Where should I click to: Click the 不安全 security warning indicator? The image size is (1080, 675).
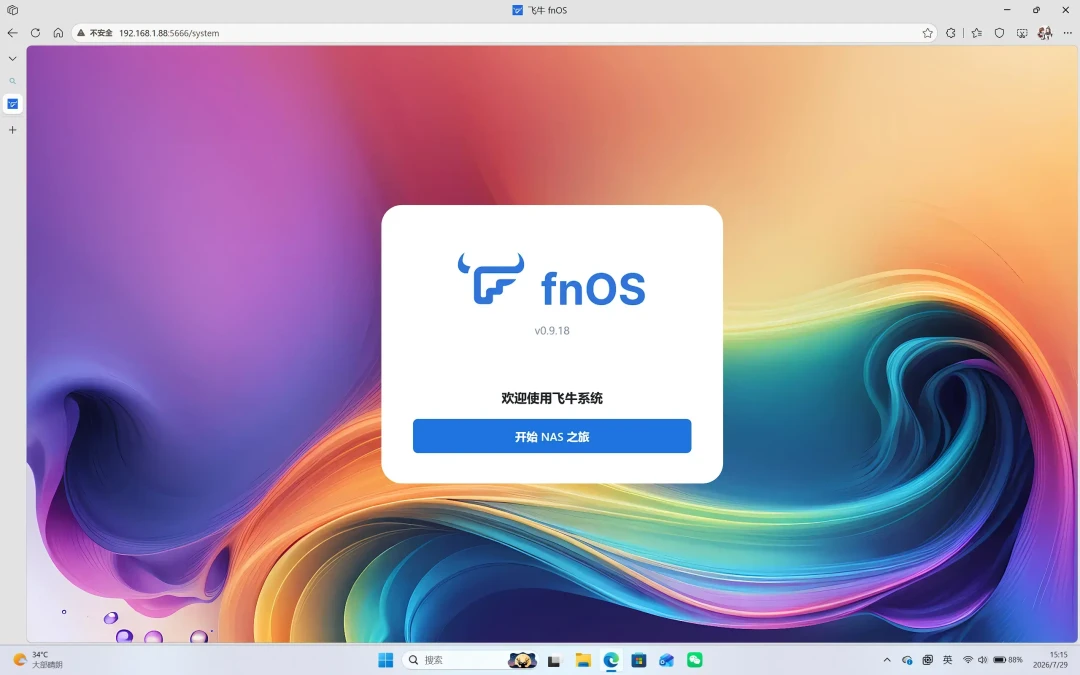tap(94, 32)
